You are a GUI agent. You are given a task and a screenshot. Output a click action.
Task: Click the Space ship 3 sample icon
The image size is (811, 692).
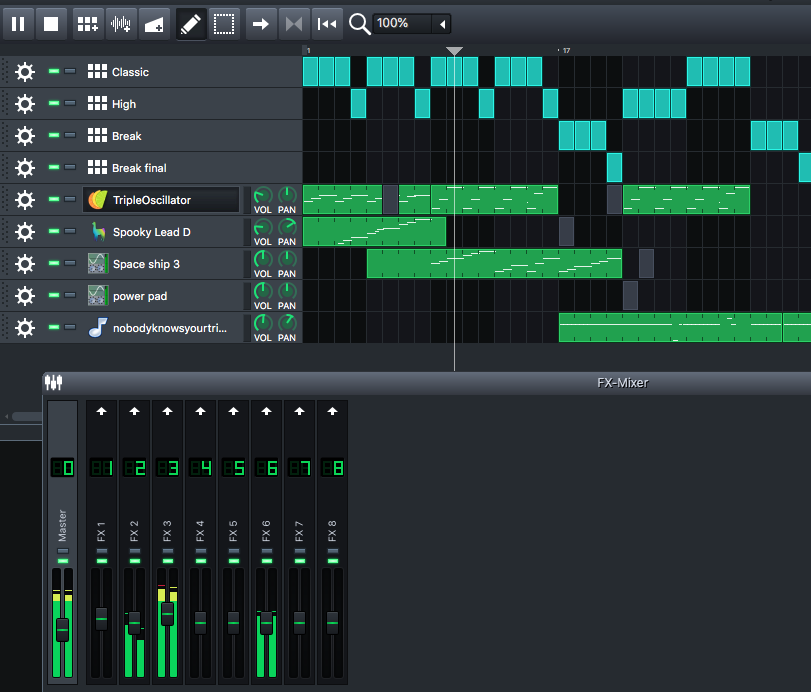tap(97, 263)
